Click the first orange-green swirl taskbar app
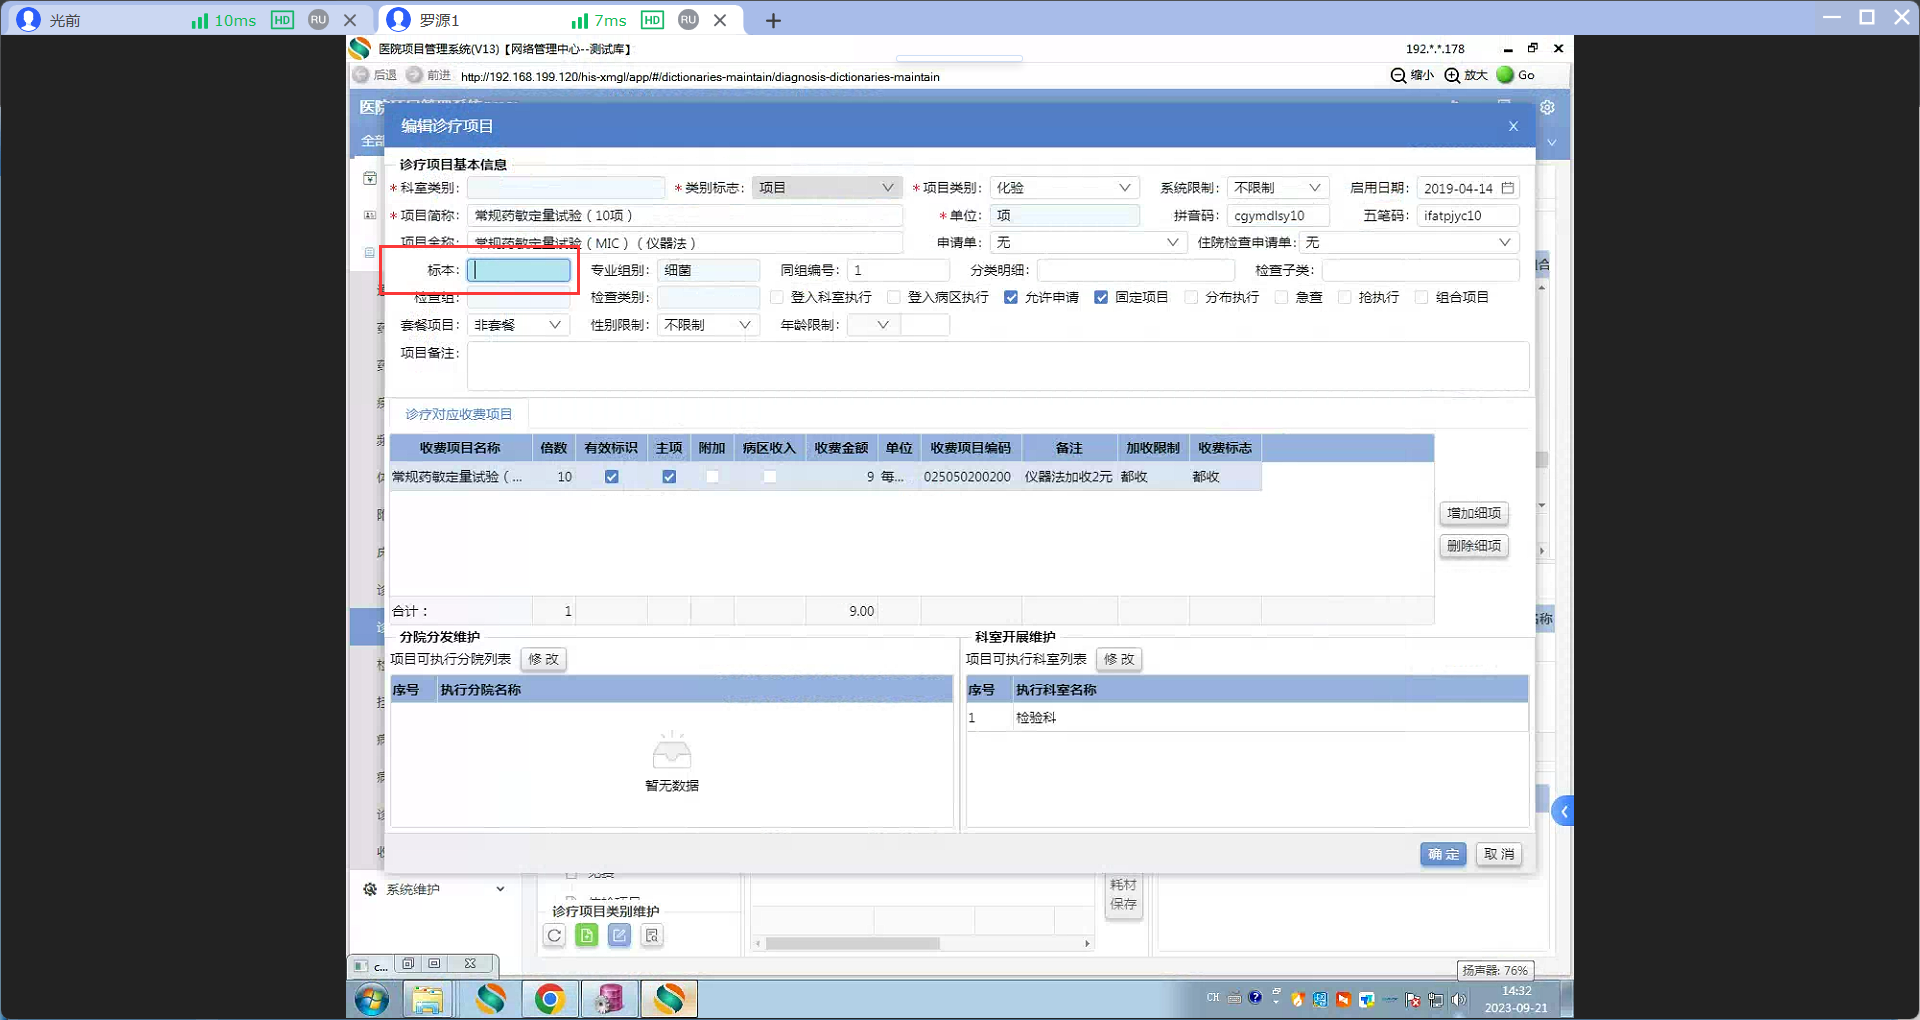 tap(490, 999)
